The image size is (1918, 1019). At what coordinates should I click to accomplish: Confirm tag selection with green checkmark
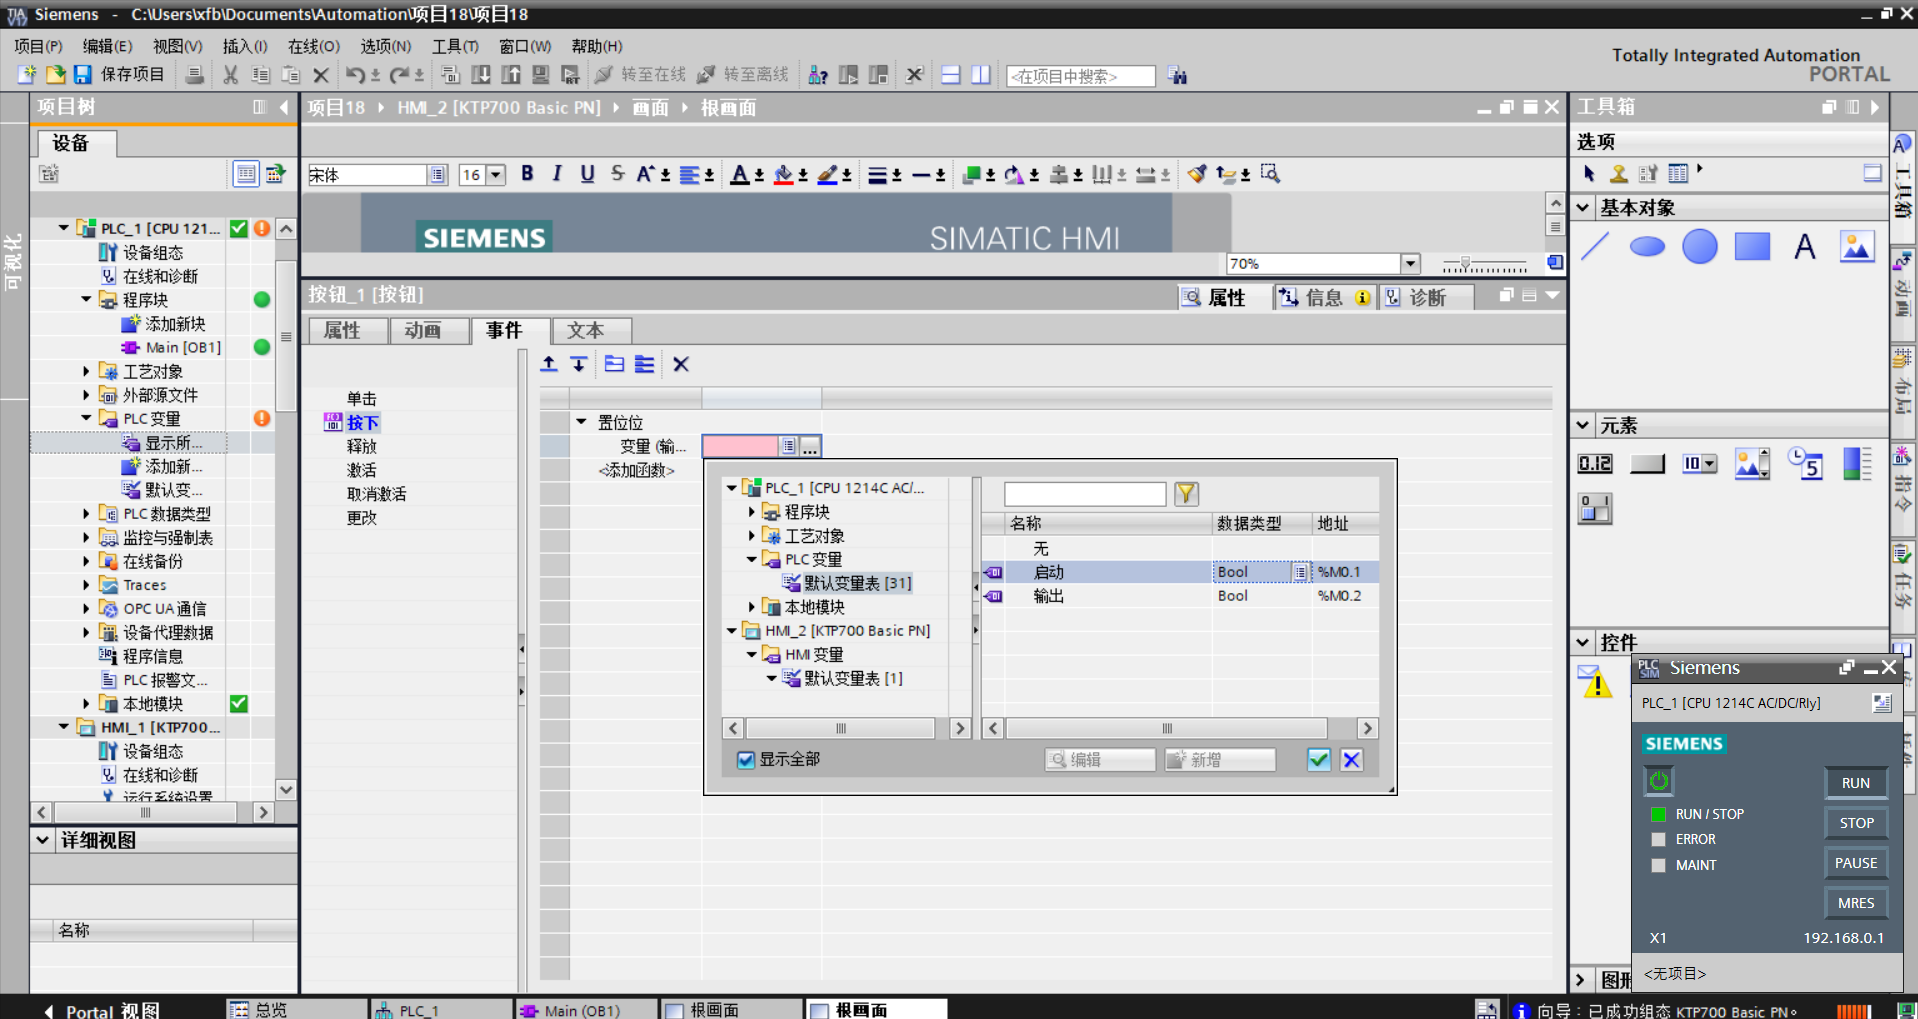point(1318,760)
